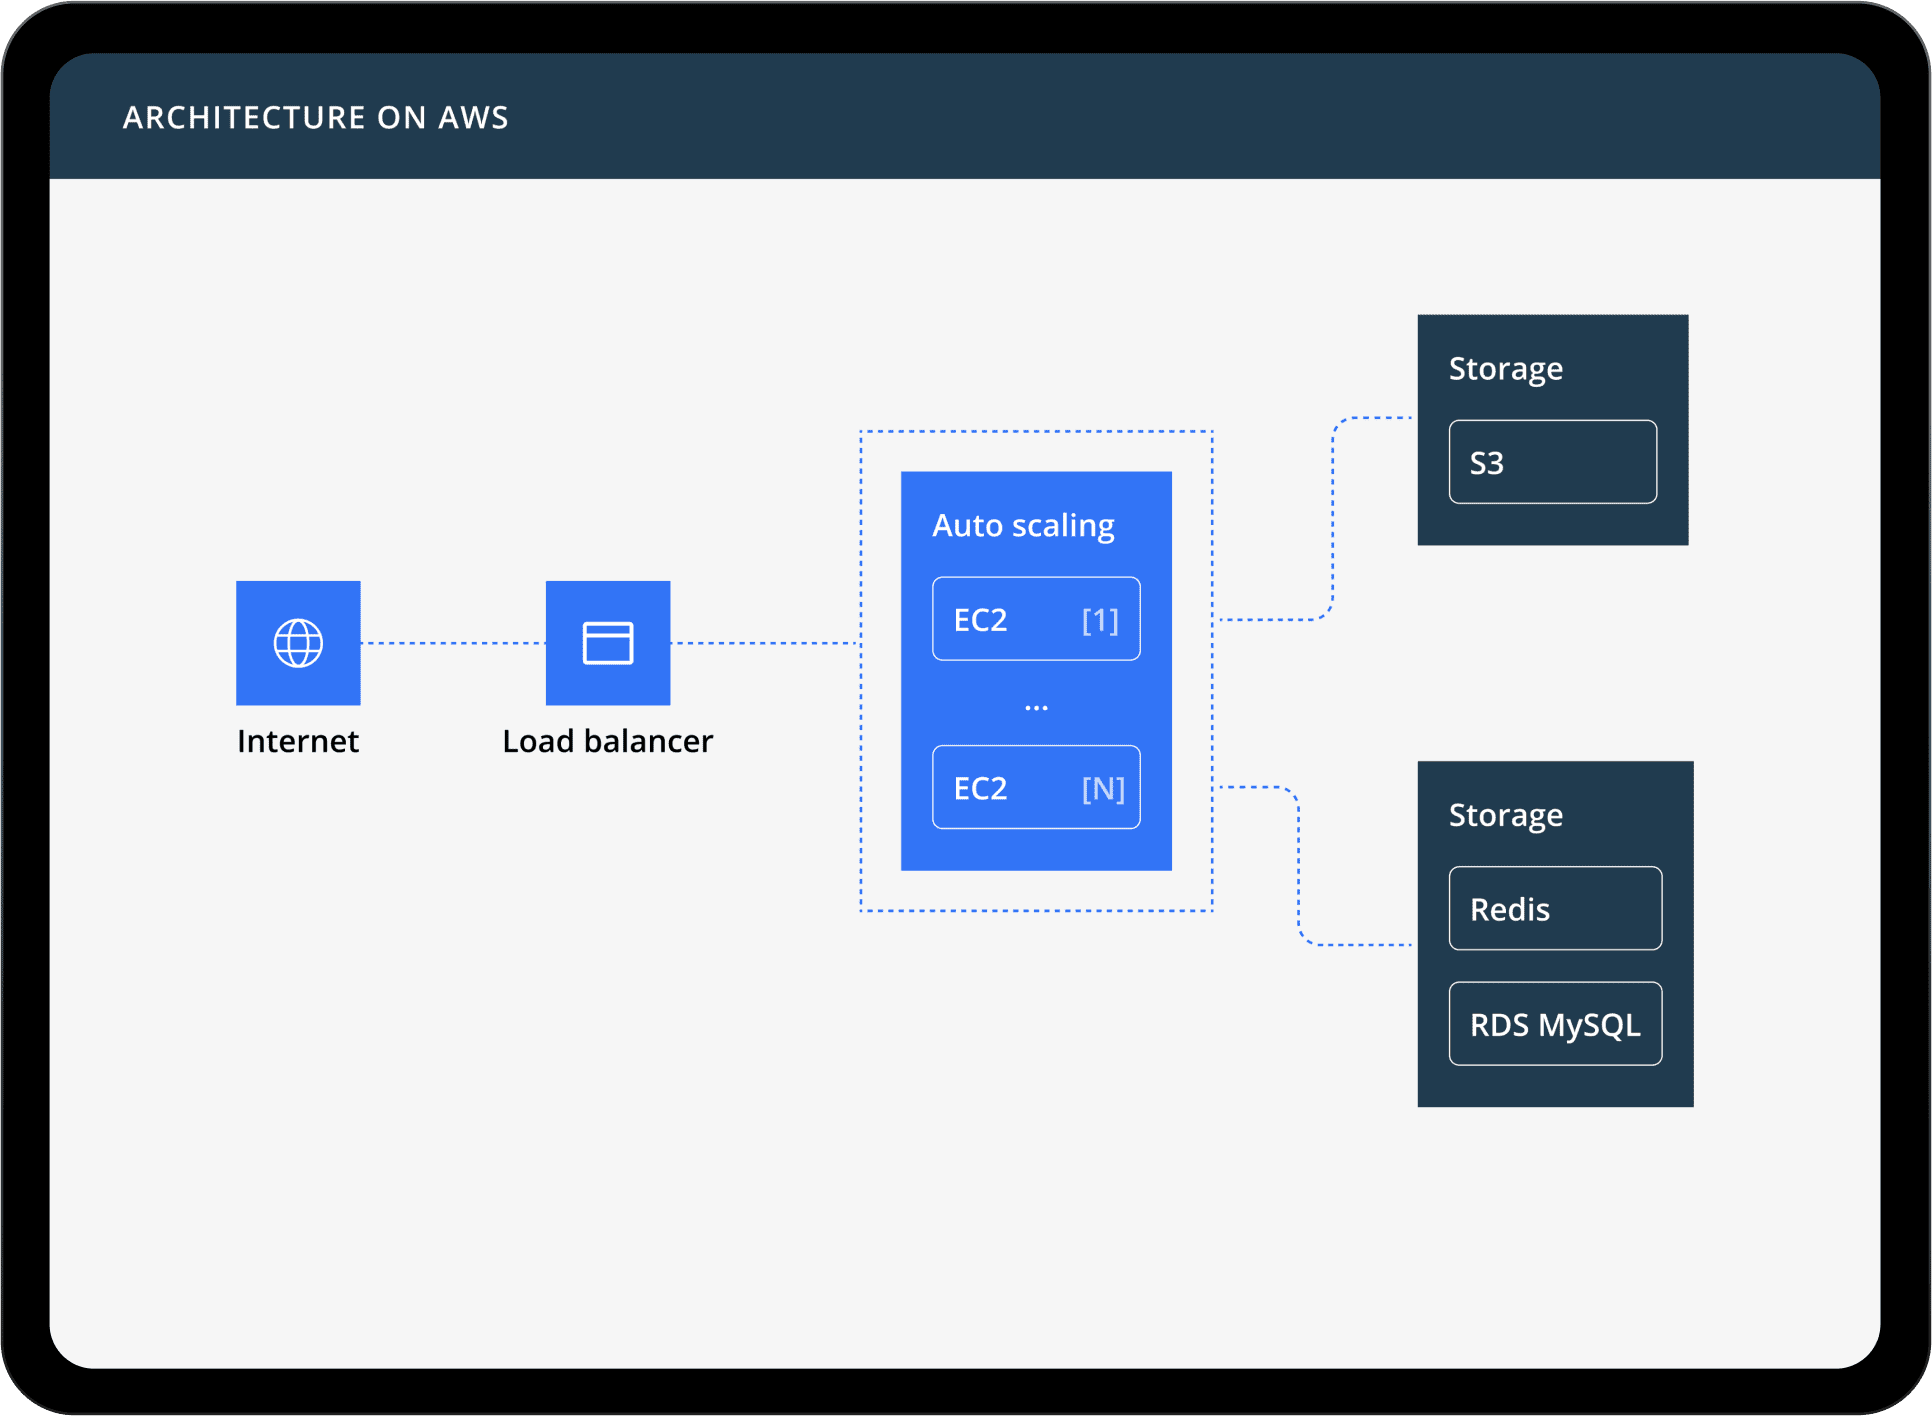This screenshot has height=1416, width=1932.
Task: Click the "ARCHITECTURE ON AWS" title
Action: (x=316, y=118)
